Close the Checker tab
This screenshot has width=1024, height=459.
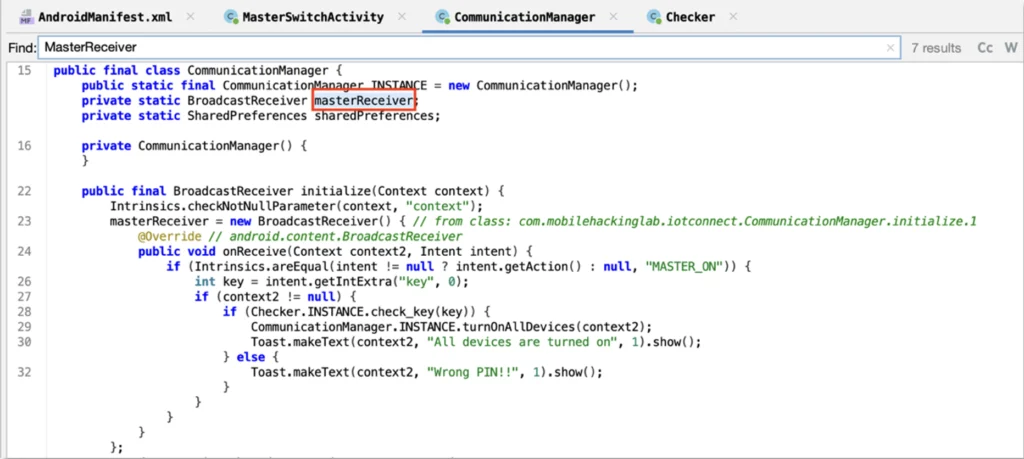point(734,17)
